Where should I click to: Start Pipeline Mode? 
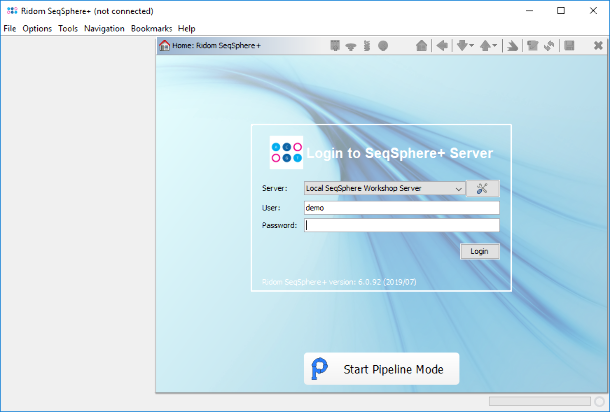point(381,369)
